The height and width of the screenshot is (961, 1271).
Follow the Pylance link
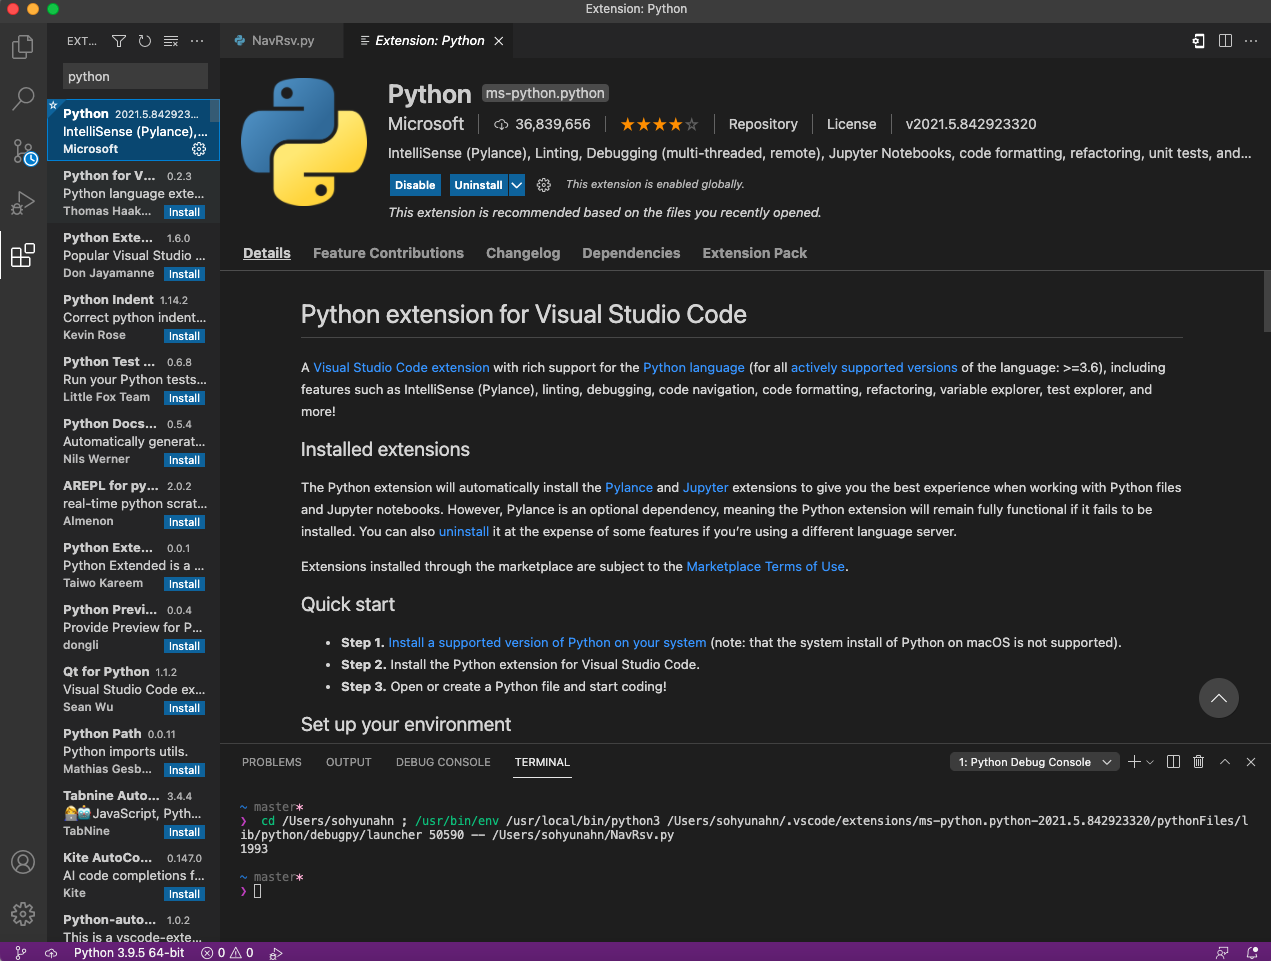(628, 487)
